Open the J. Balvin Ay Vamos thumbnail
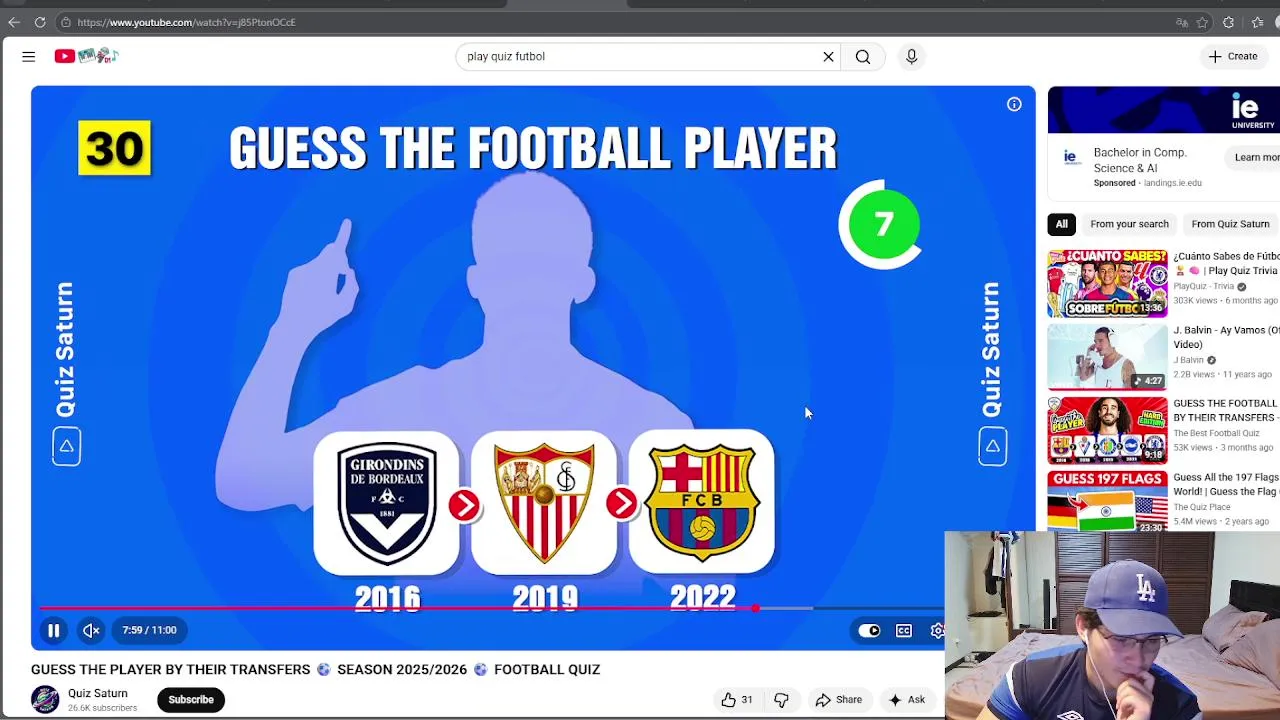The width and height of the screenshot is (1280, 720). click(x=1107, y=357)
